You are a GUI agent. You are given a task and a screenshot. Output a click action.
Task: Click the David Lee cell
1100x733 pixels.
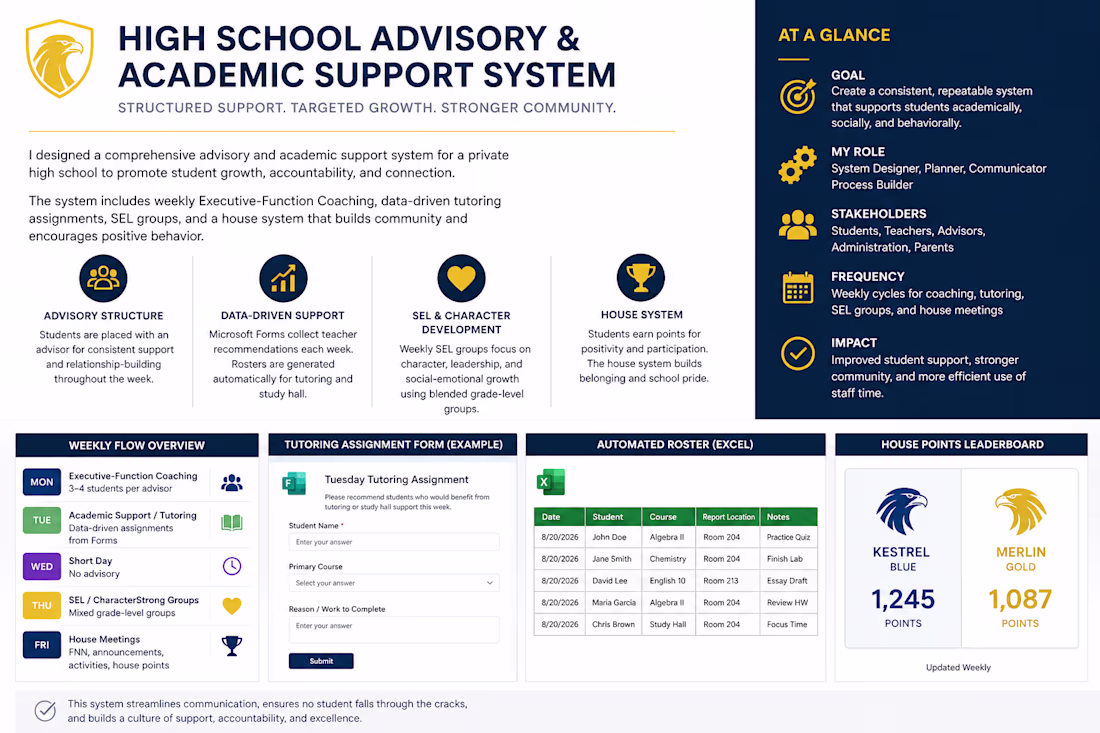click(x=613, y=581)
